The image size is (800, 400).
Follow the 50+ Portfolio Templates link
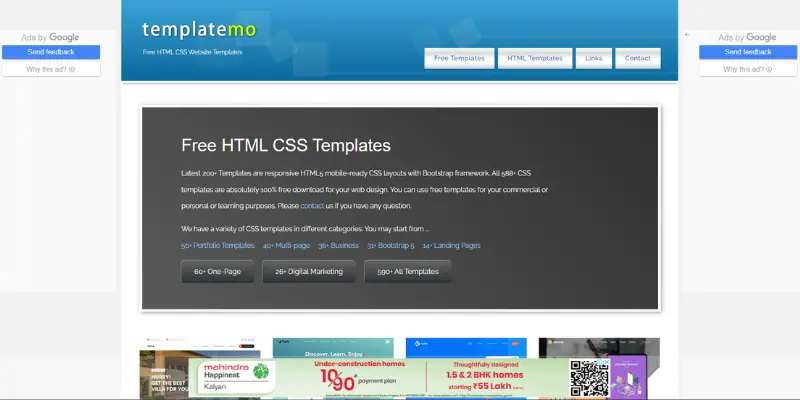coord(217,245)
